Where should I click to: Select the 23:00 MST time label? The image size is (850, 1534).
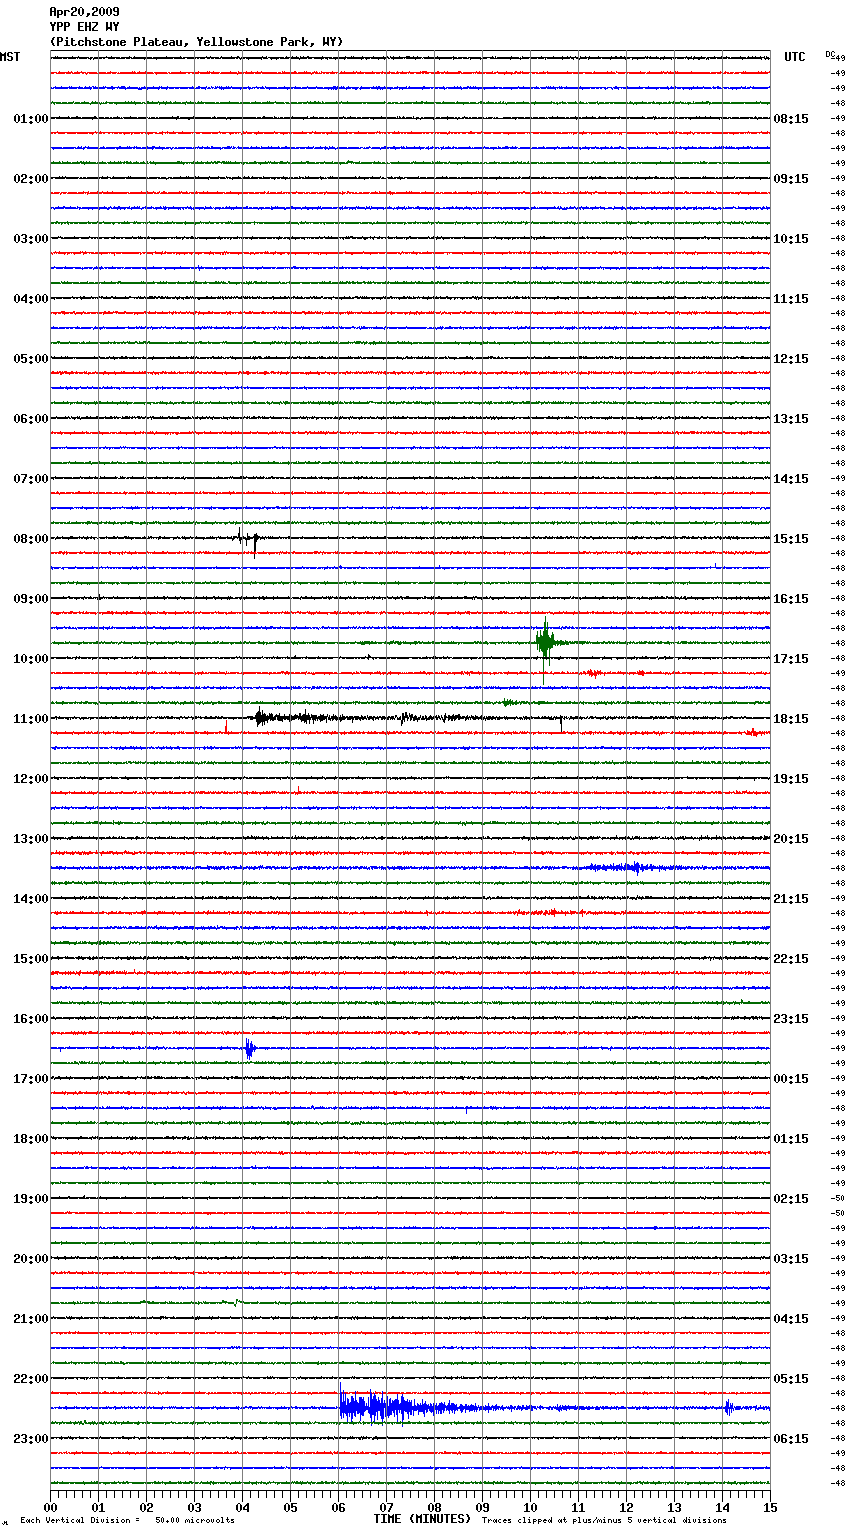[31, 1439]
